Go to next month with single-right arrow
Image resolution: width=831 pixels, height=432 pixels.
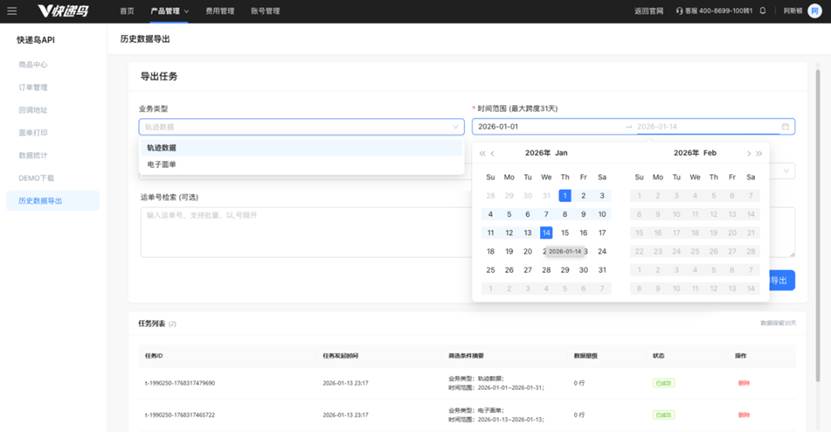[748, 153]
